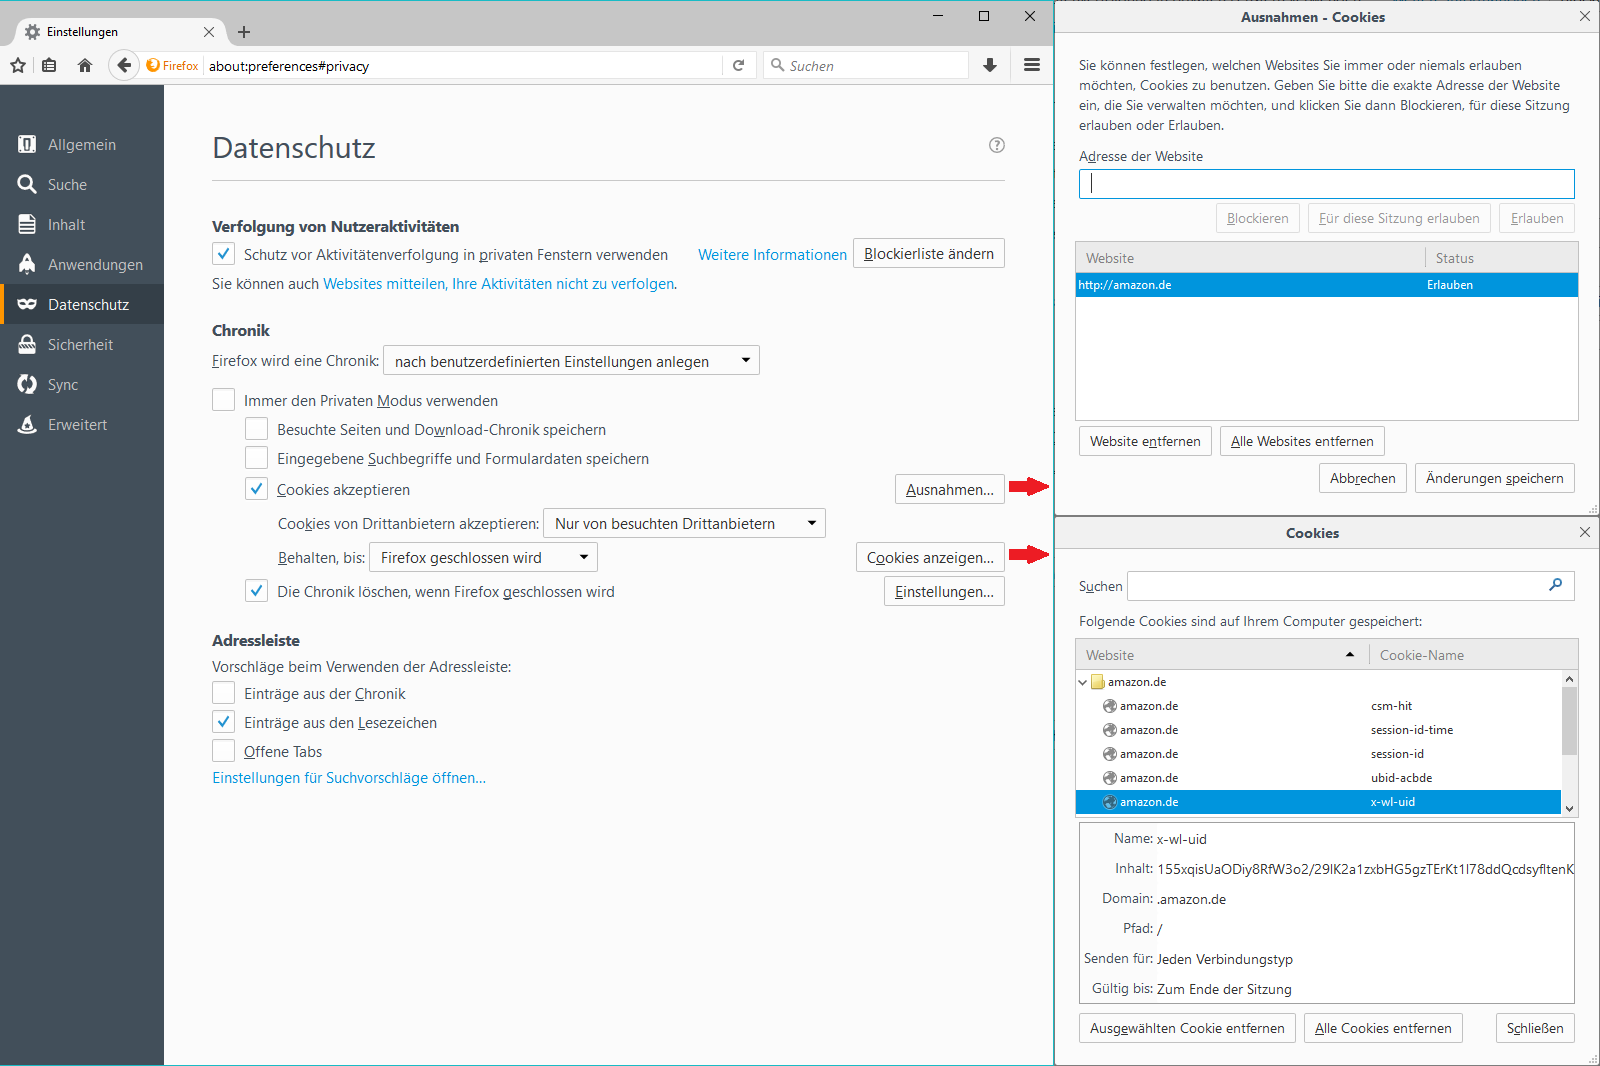Click 'Abbrechen' in the exceptions dialog

1363,478
